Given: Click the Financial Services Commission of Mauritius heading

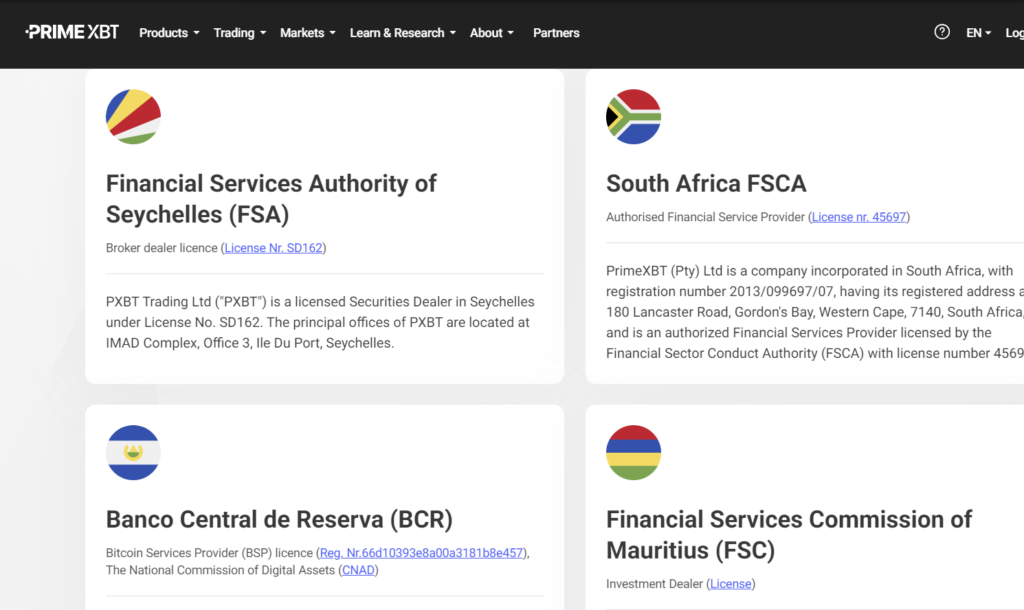Looking at the screenshot, I should point(789,534).
